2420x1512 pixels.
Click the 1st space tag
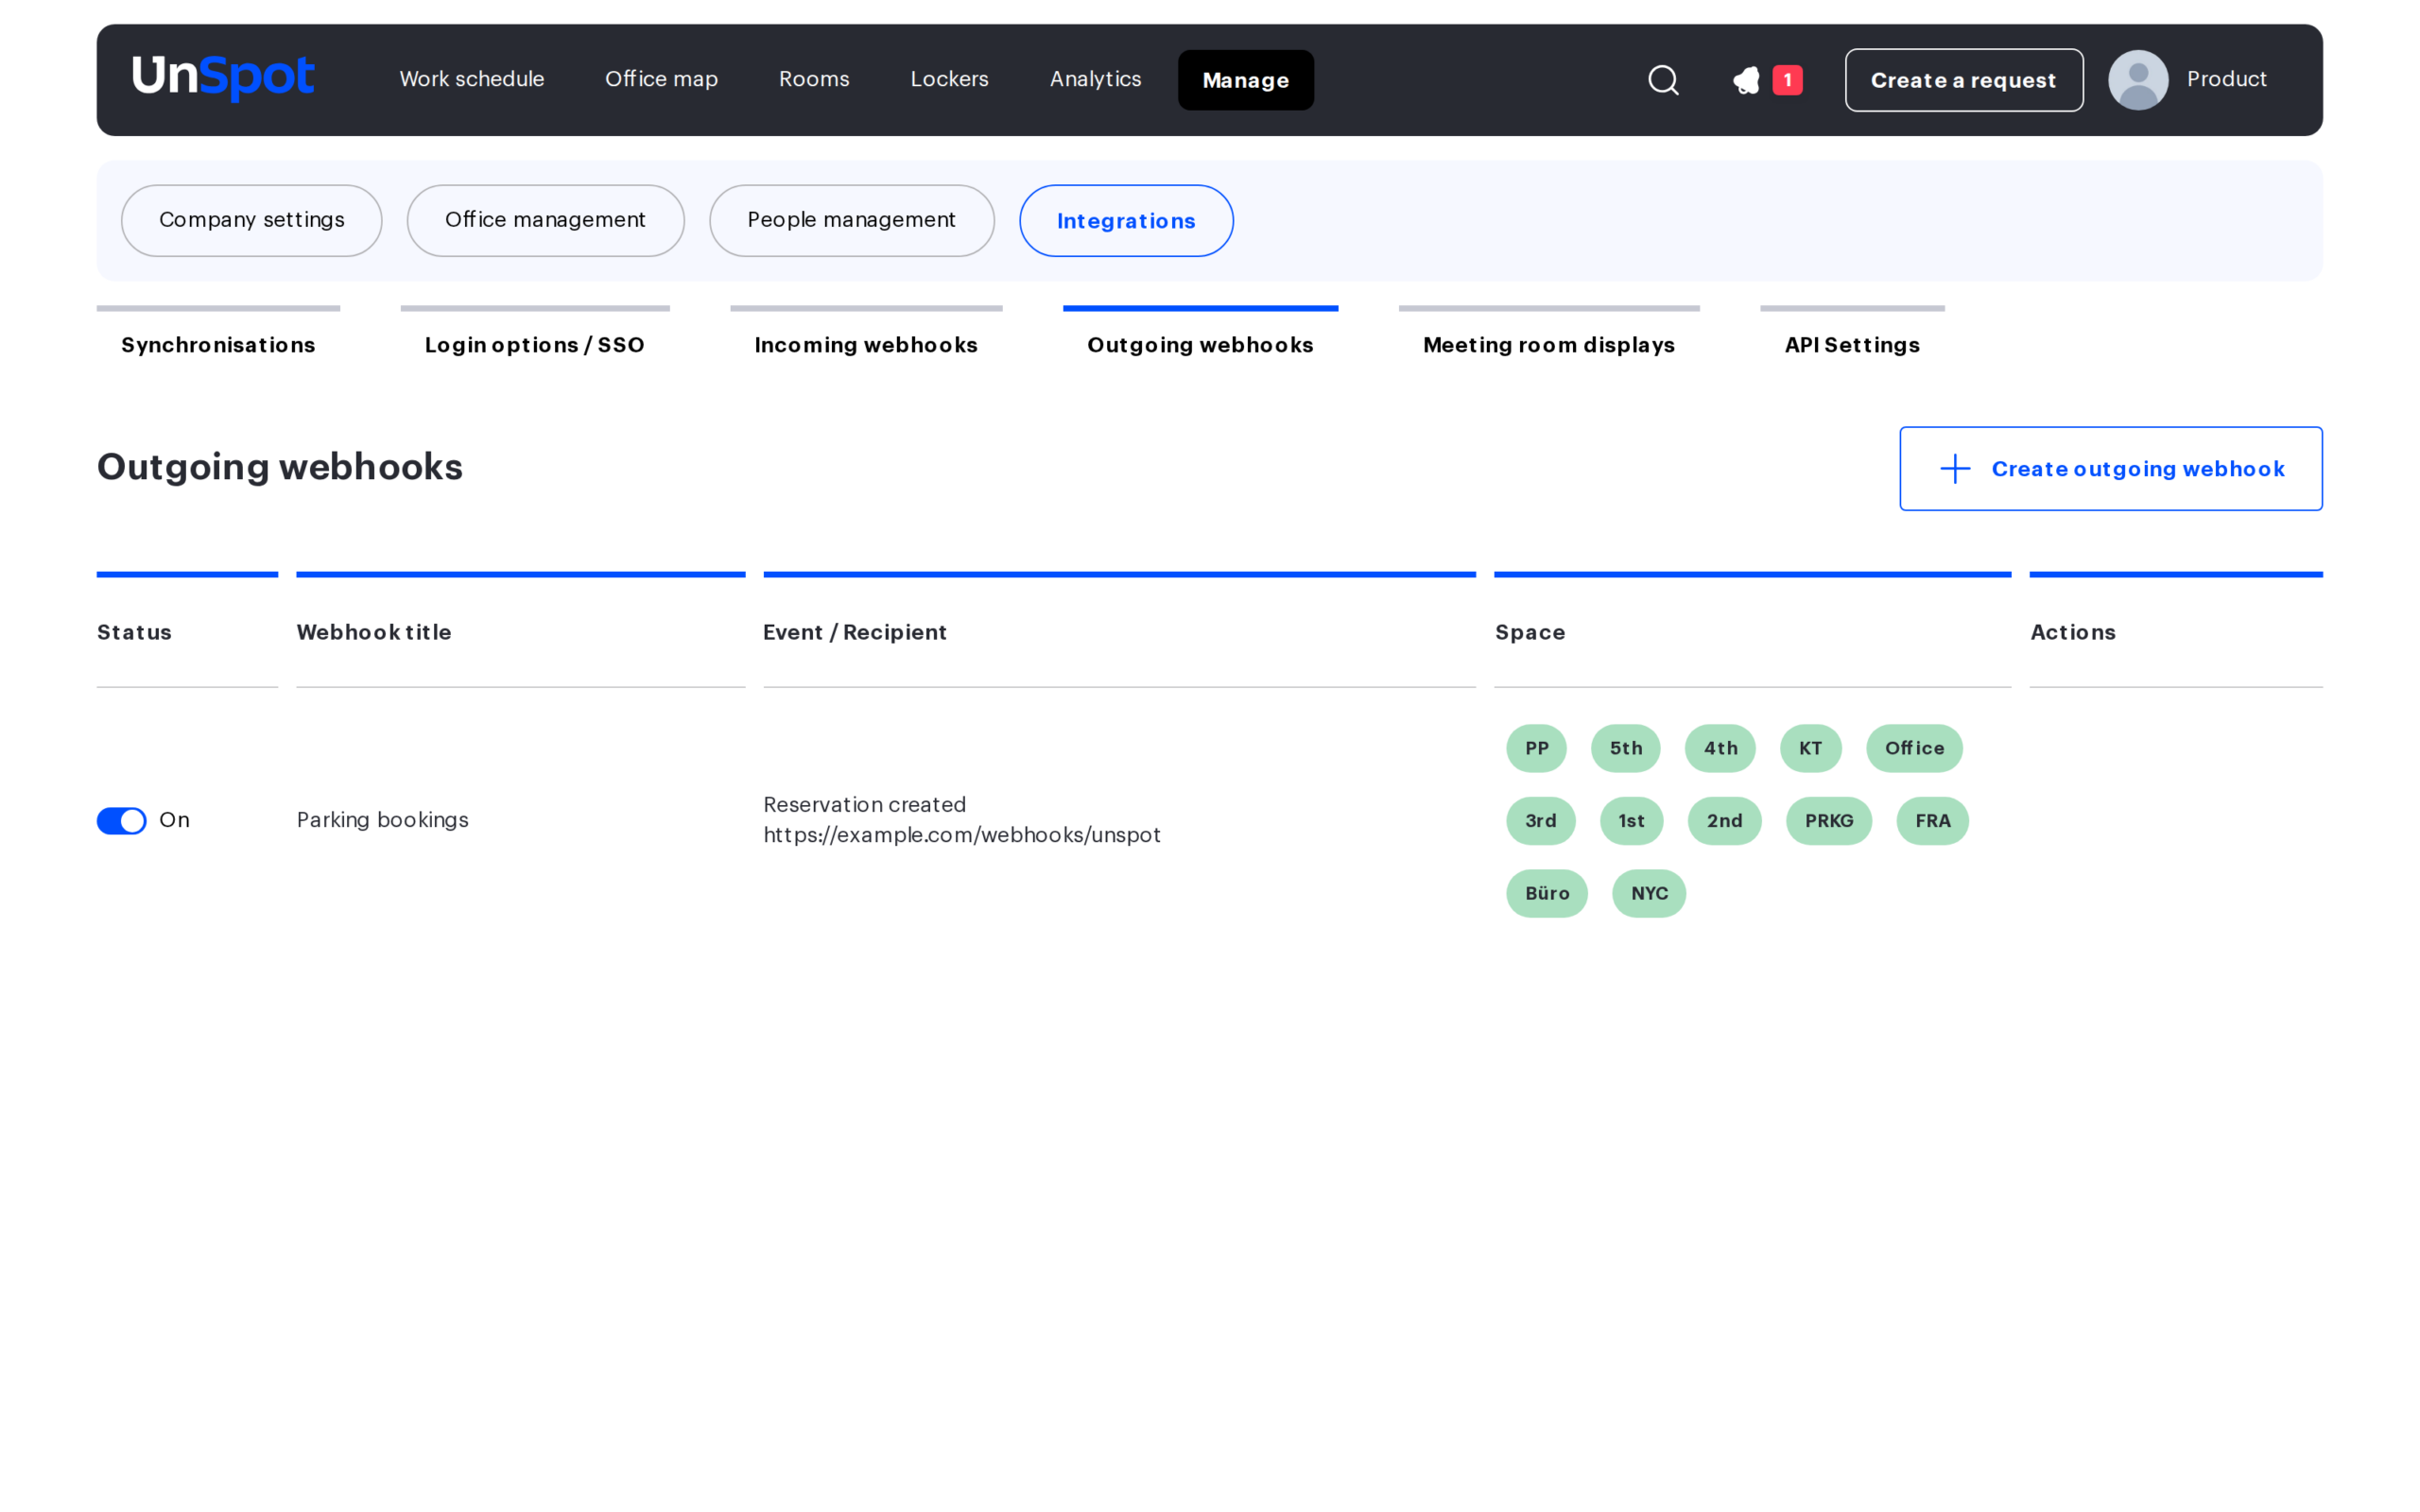pyautogui.click(x=1631, y=821)
